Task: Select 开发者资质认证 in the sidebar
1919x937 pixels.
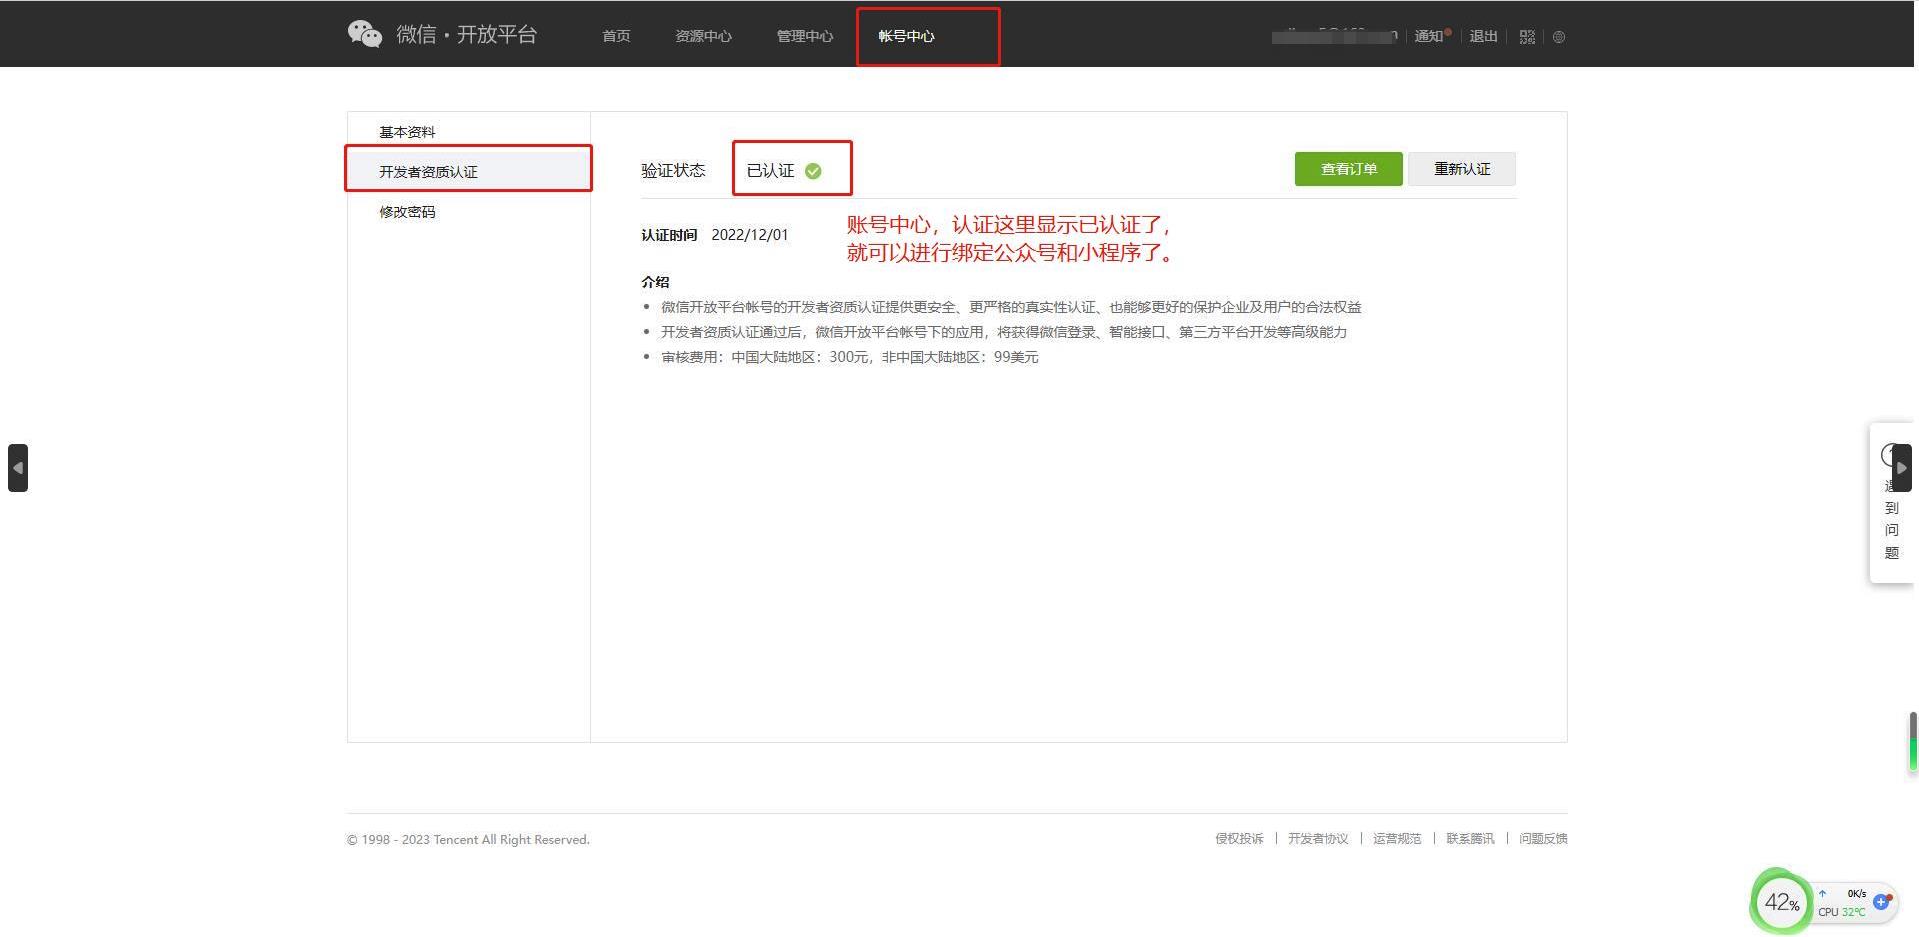Action: [x=428, y=172]
